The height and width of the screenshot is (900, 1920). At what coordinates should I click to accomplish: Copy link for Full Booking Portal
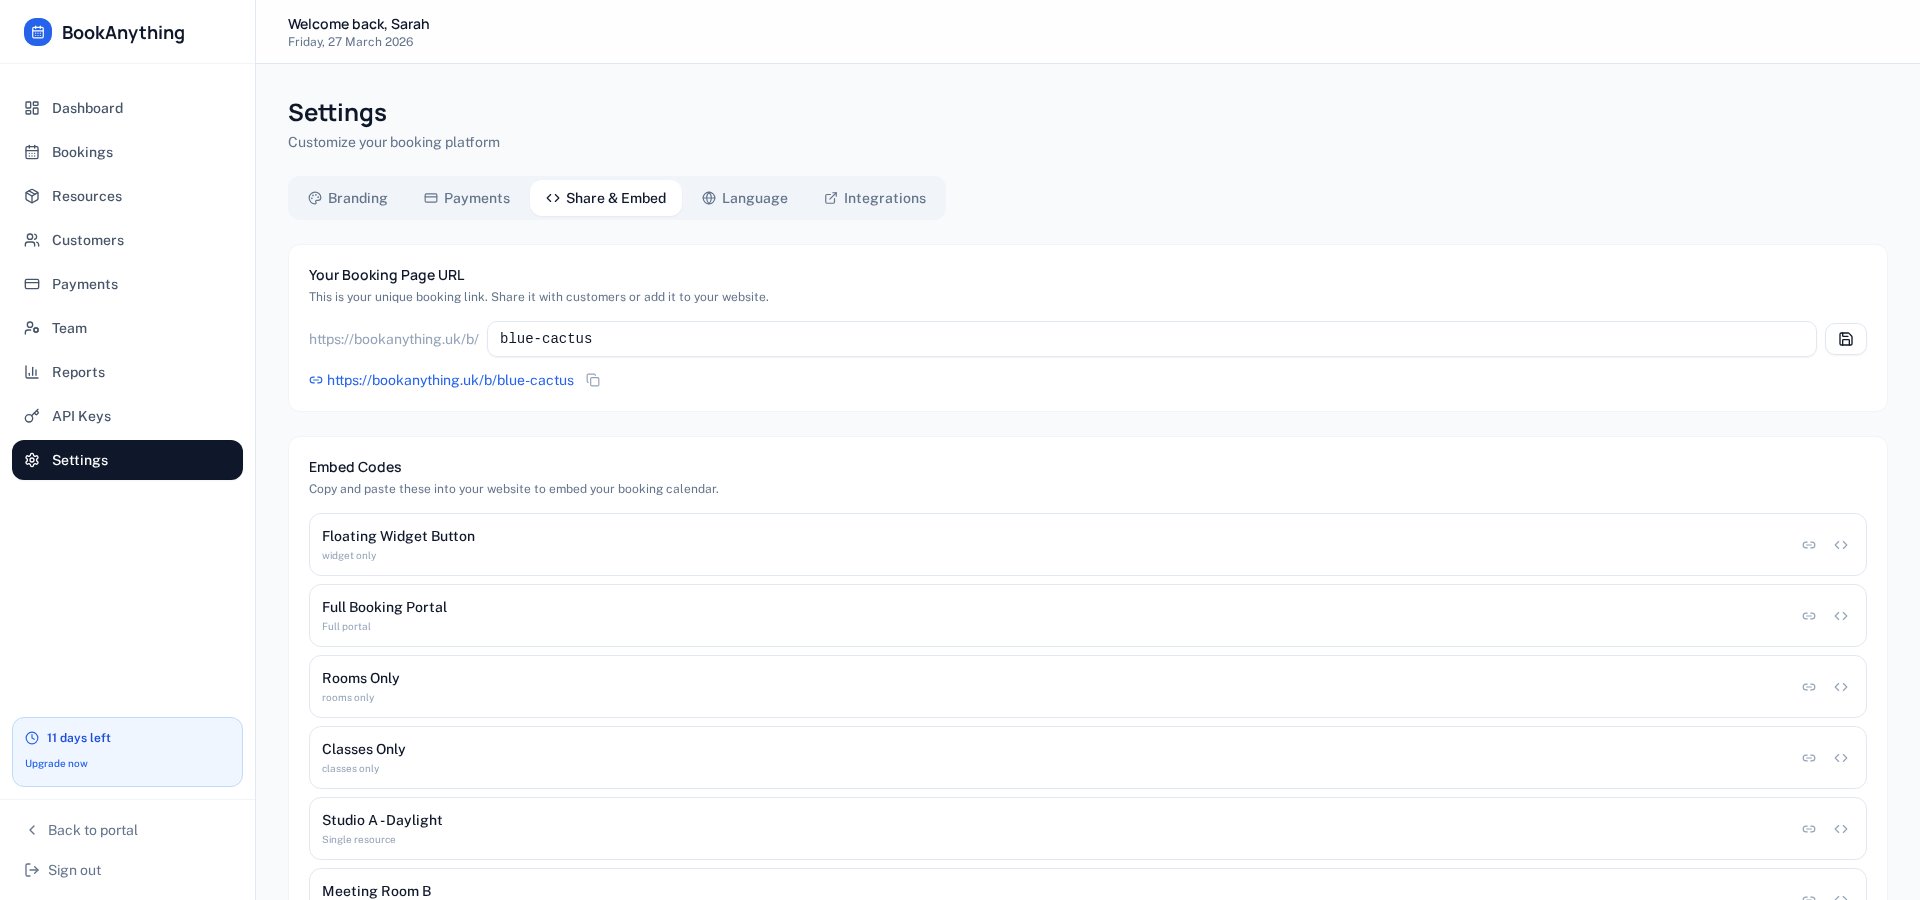point(1808,616)
